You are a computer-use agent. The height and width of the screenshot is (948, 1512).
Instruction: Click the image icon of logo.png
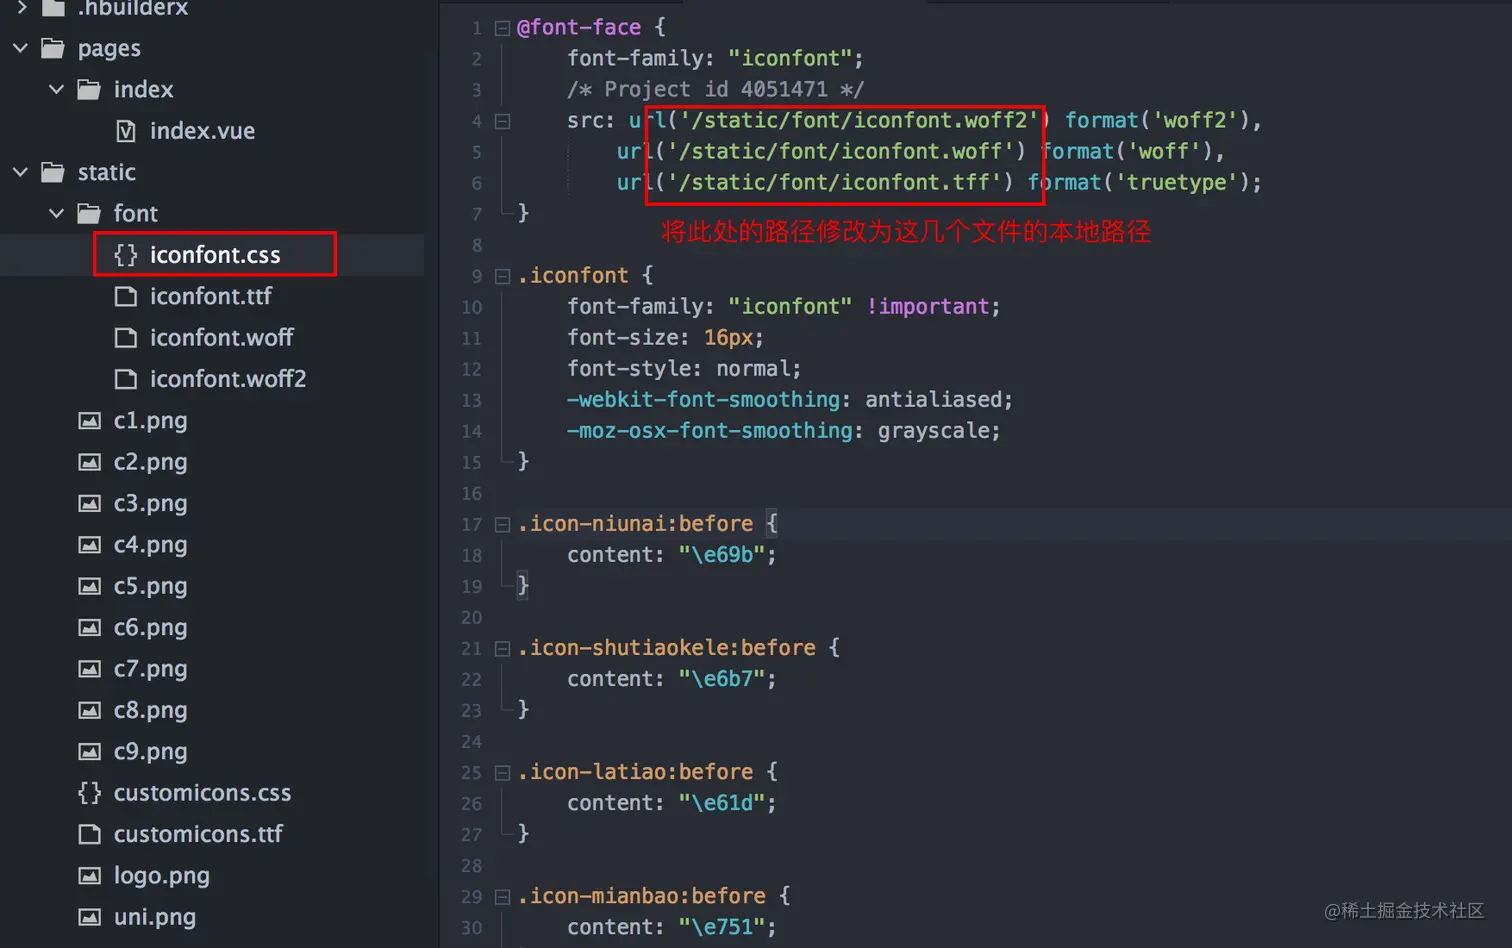pyautogui.click(x=90, y=876)
